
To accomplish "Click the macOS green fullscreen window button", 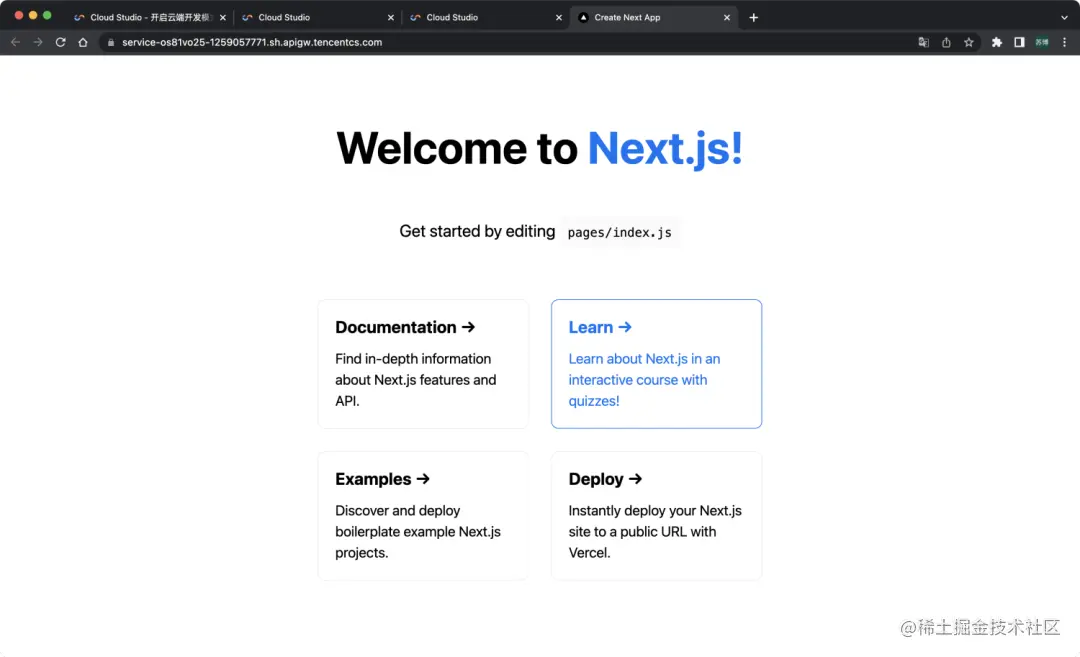I will click(47, 15).
